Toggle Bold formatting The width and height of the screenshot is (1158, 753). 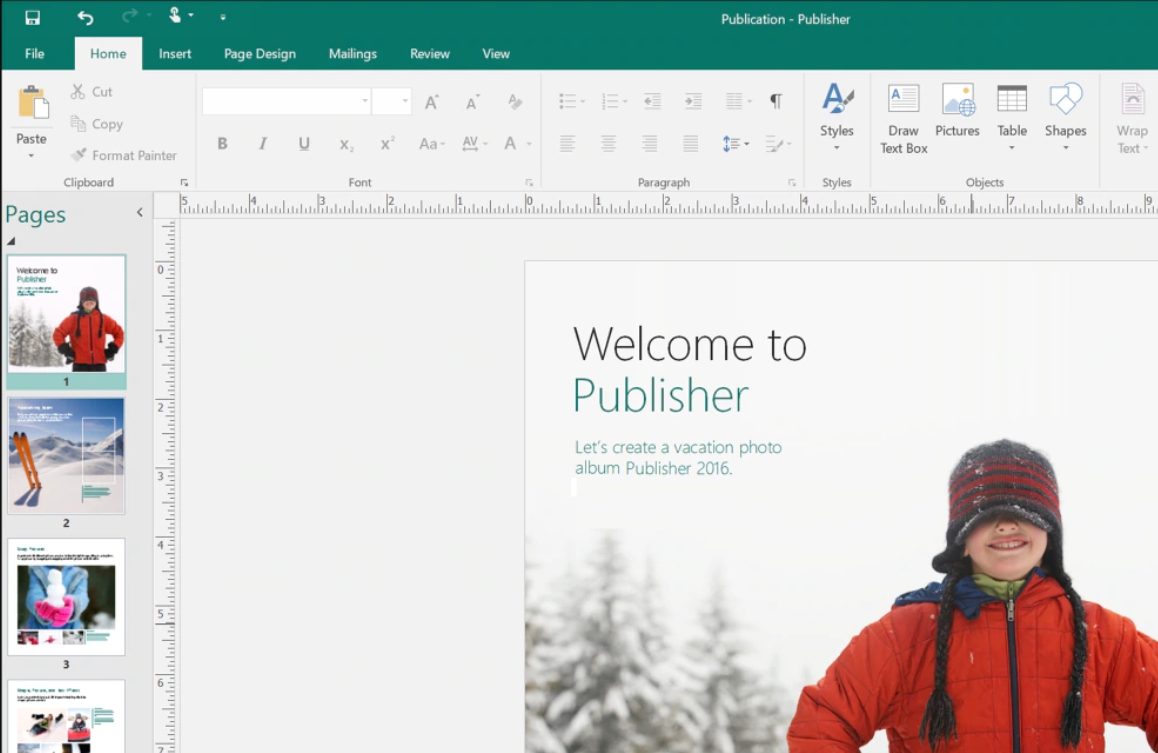click(222, 144)
